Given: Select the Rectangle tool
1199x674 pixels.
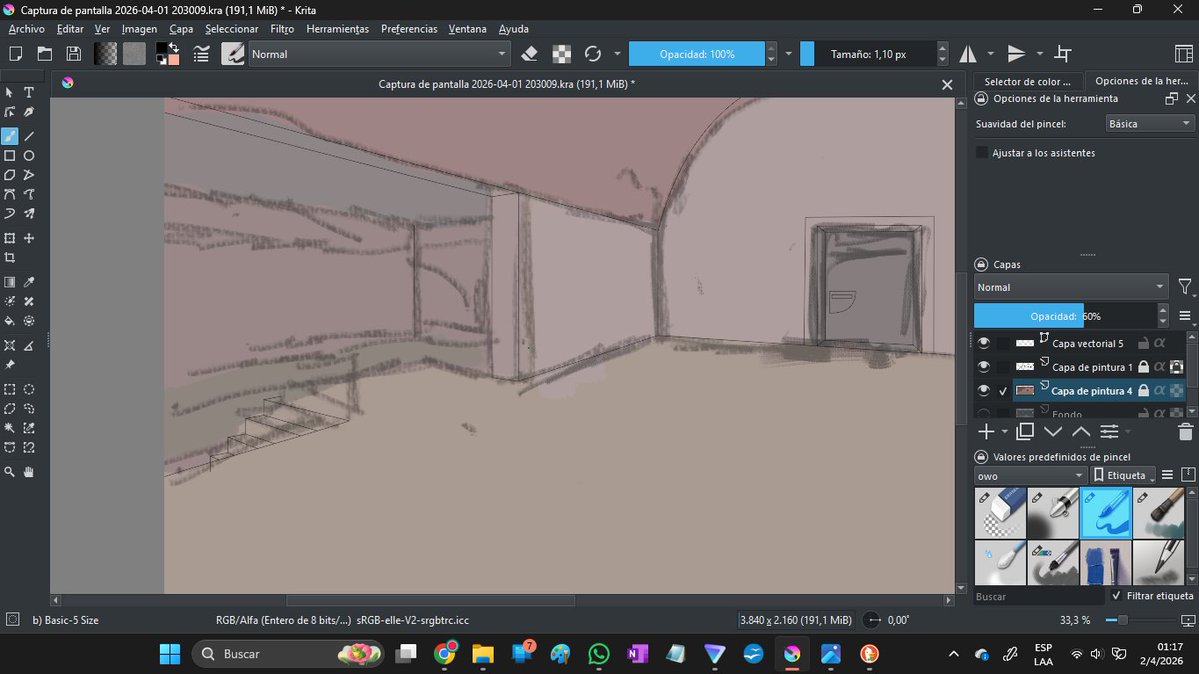Looking at the screenshot, I should (9, 155).
